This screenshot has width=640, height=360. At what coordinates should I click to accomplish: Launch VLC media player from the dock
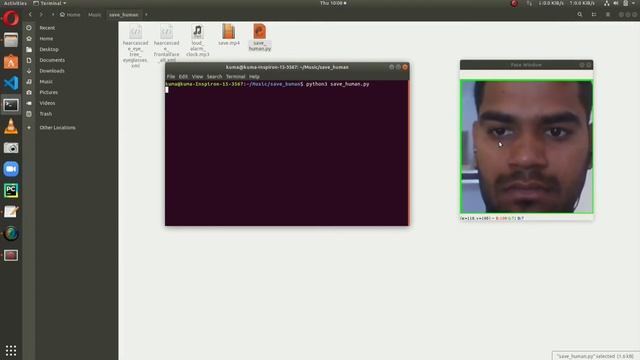(11, 127)
